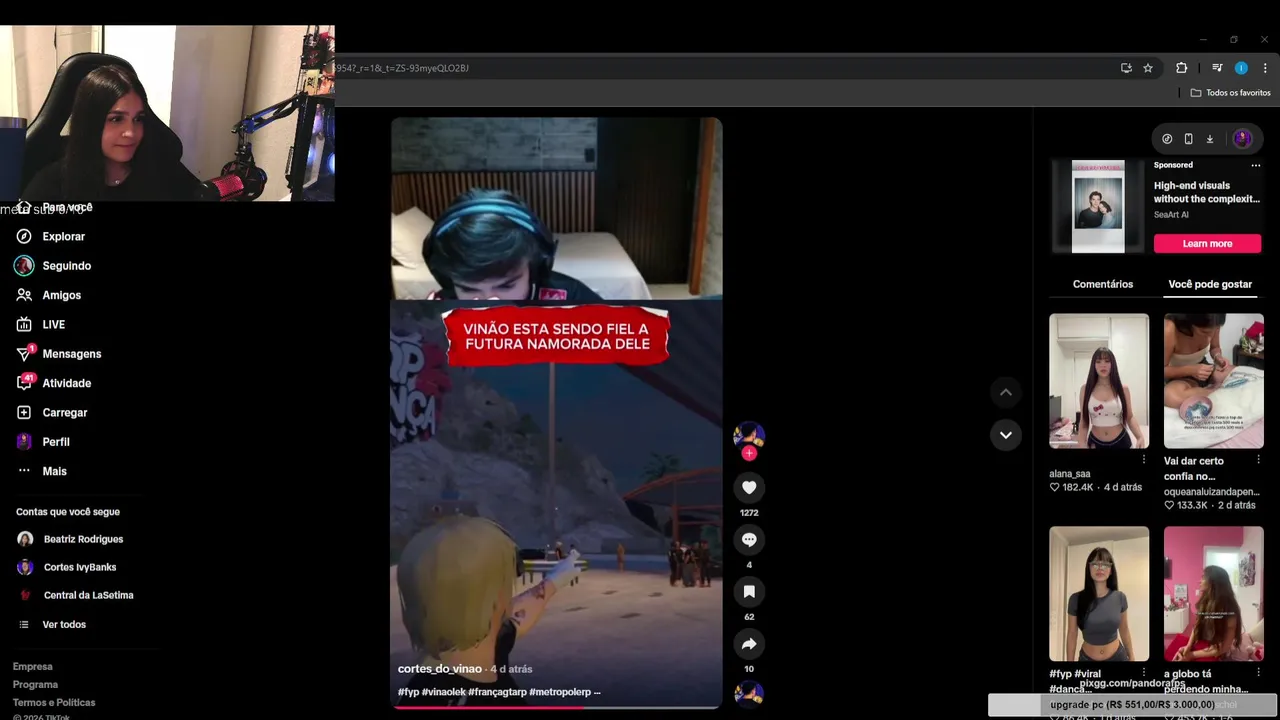The image size is (1280, 720).
Task: Open browser extensions puzzle icon
Action: 1182,68
